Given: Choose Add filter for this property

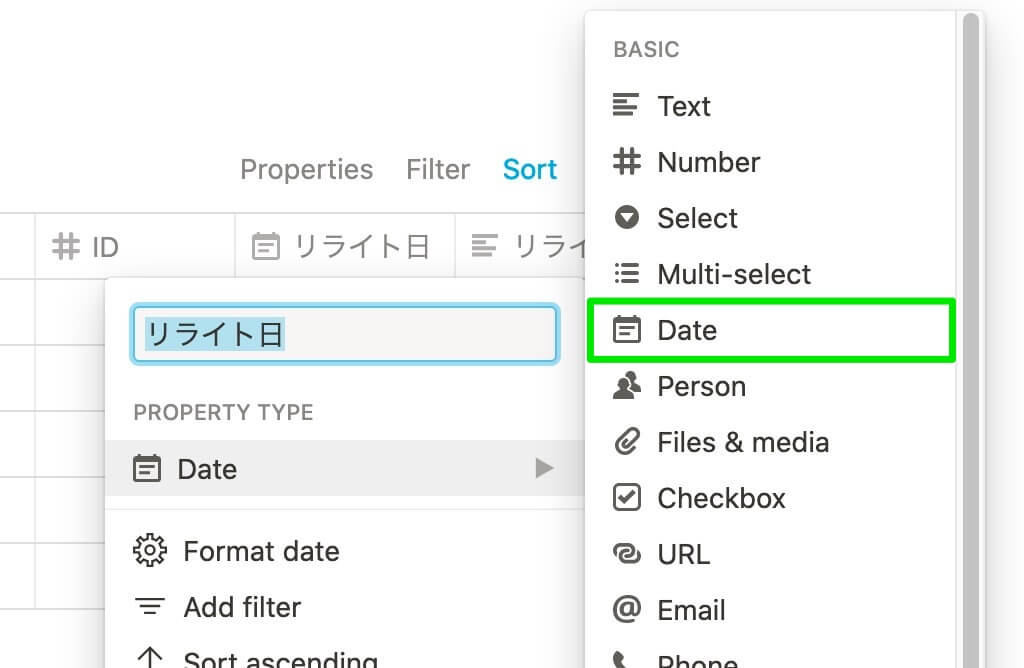Looking at the screenshot, I should click(345, 607).
